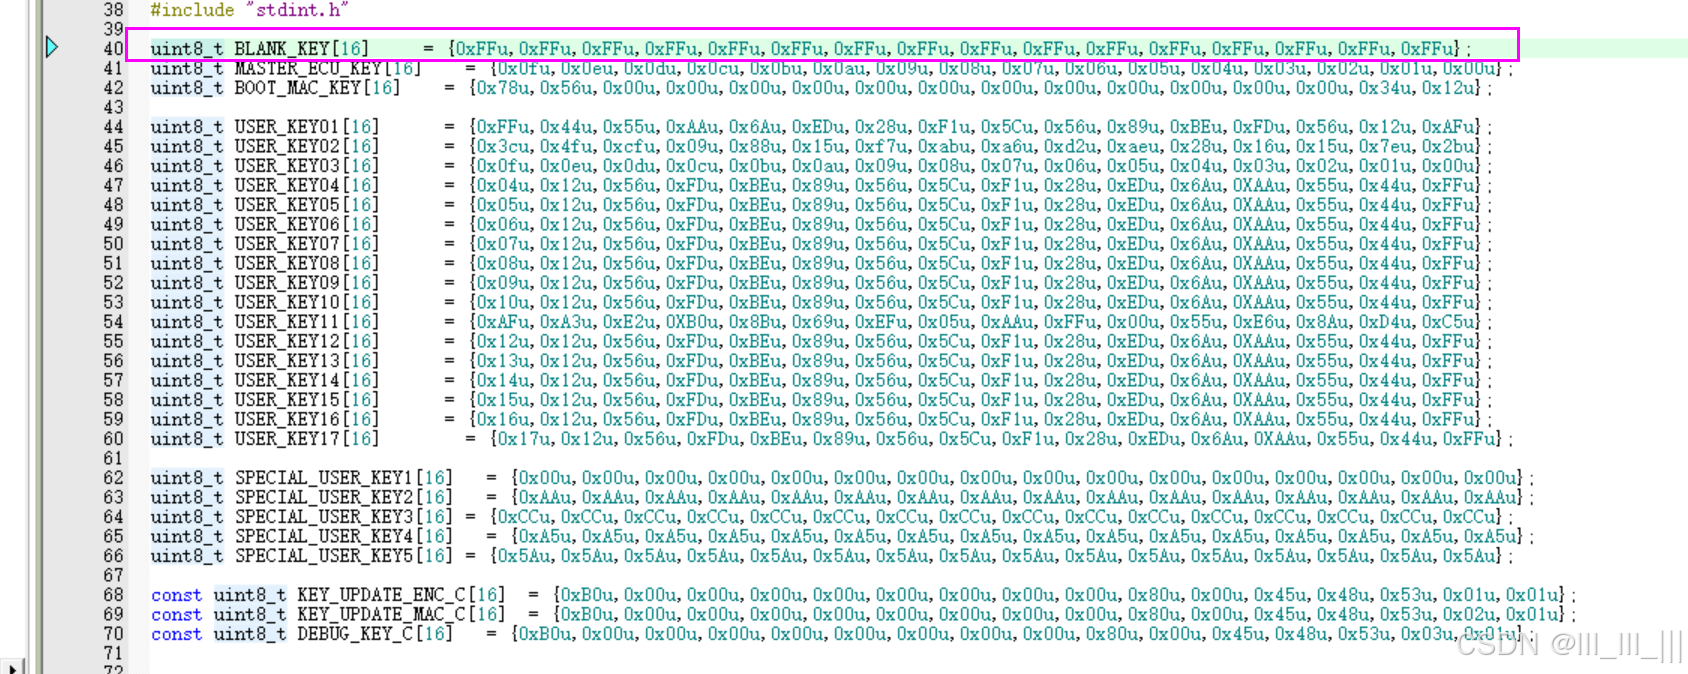
Task: Click the 0x3cu value in USER_KEY02
Action: point(502,146)
